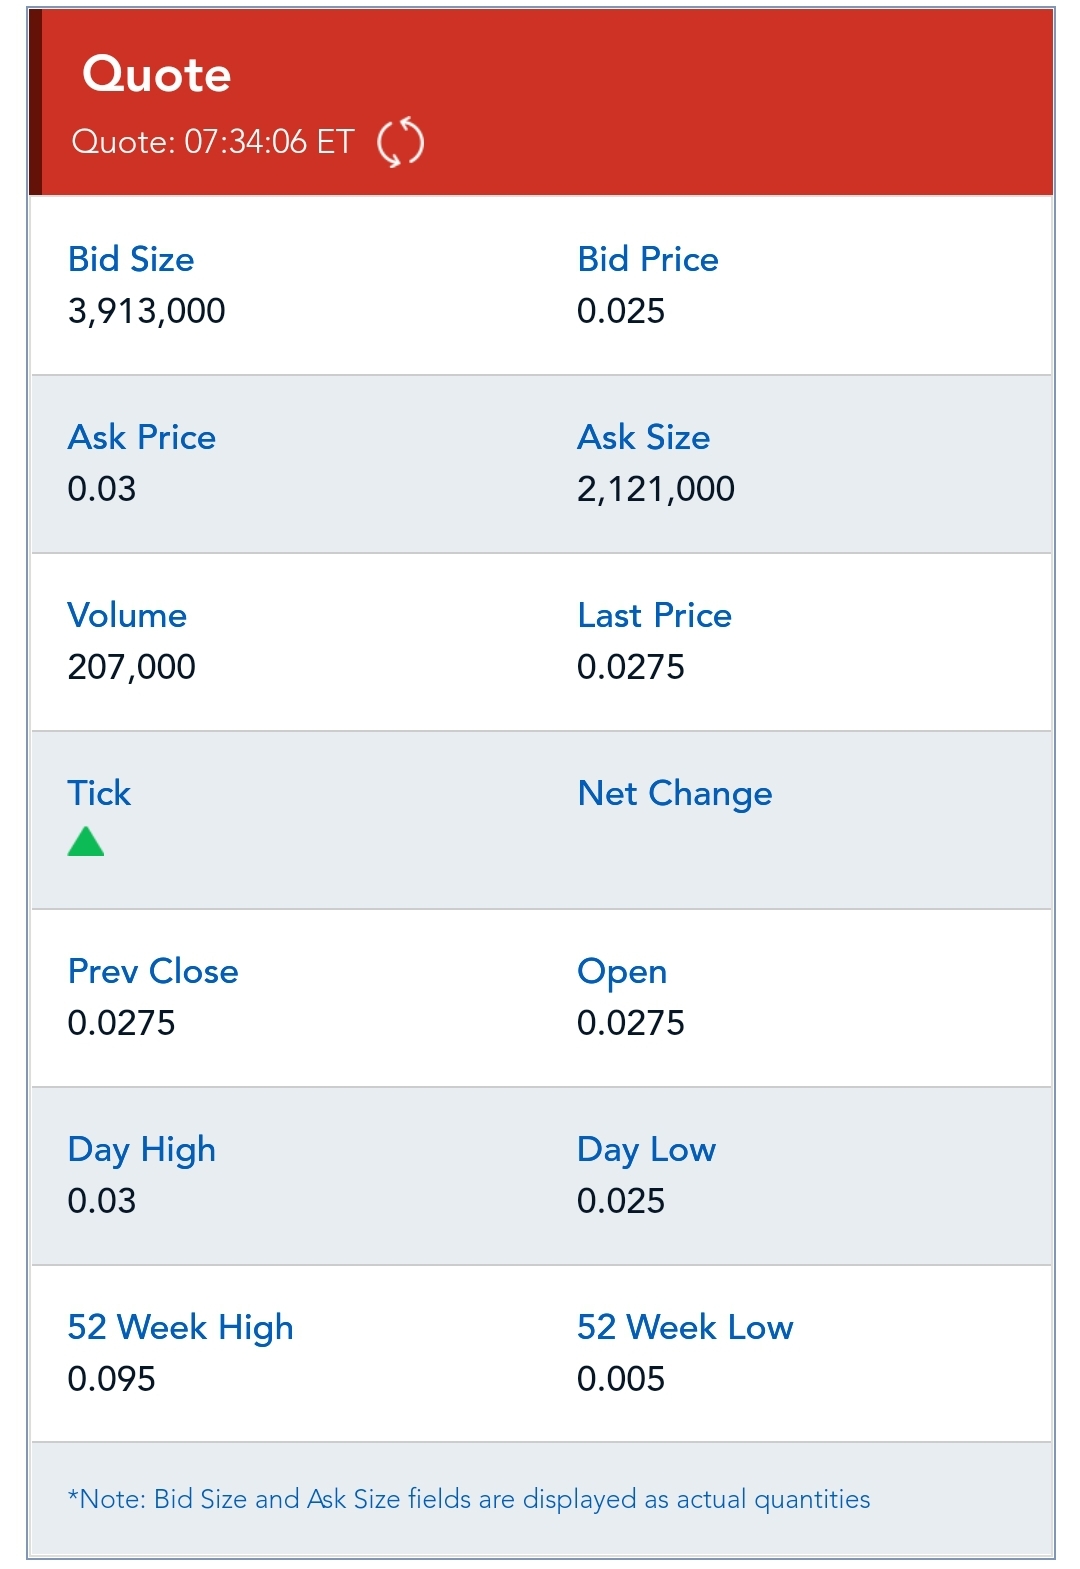This screenshot has width=1080, height=1569.
Task: Click the quote timestamp 07:34:06 ET
Action: click(213, 142)
